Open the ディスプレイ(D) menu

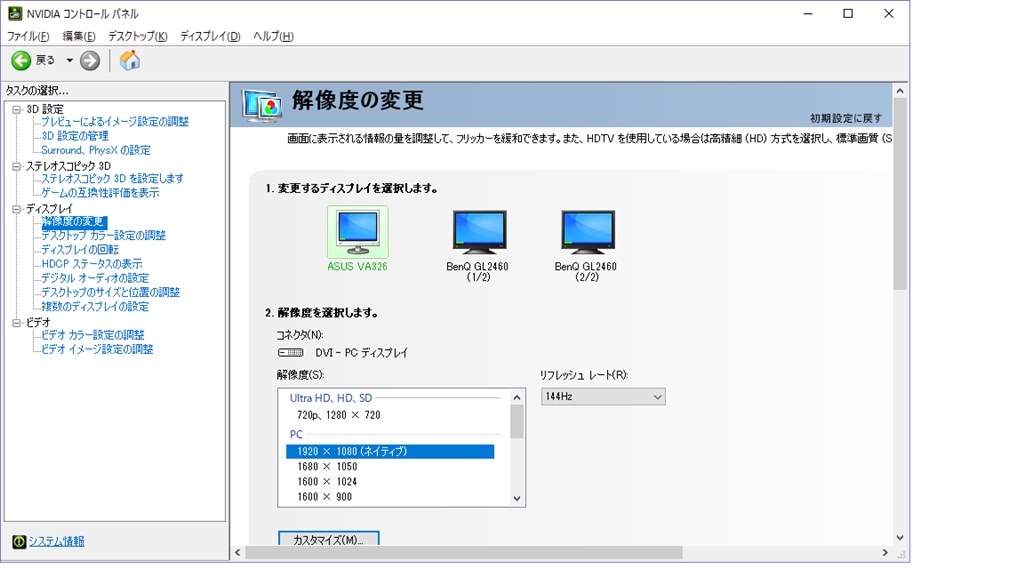click(x=210, y=37)
